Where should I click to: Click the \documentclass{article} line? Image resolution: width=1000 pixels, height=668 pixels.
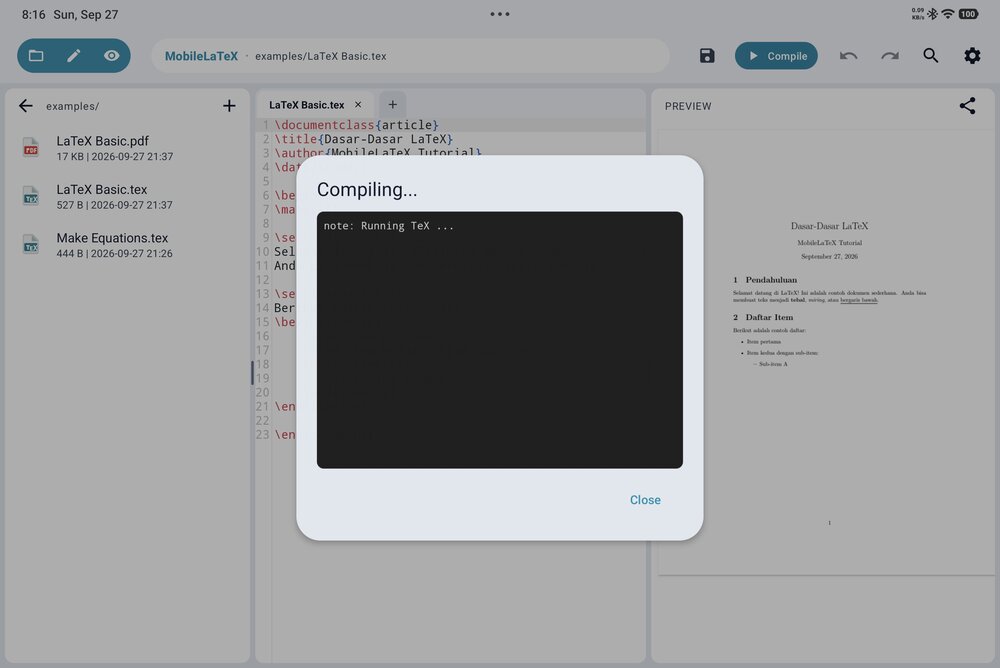tap(357, 125)
